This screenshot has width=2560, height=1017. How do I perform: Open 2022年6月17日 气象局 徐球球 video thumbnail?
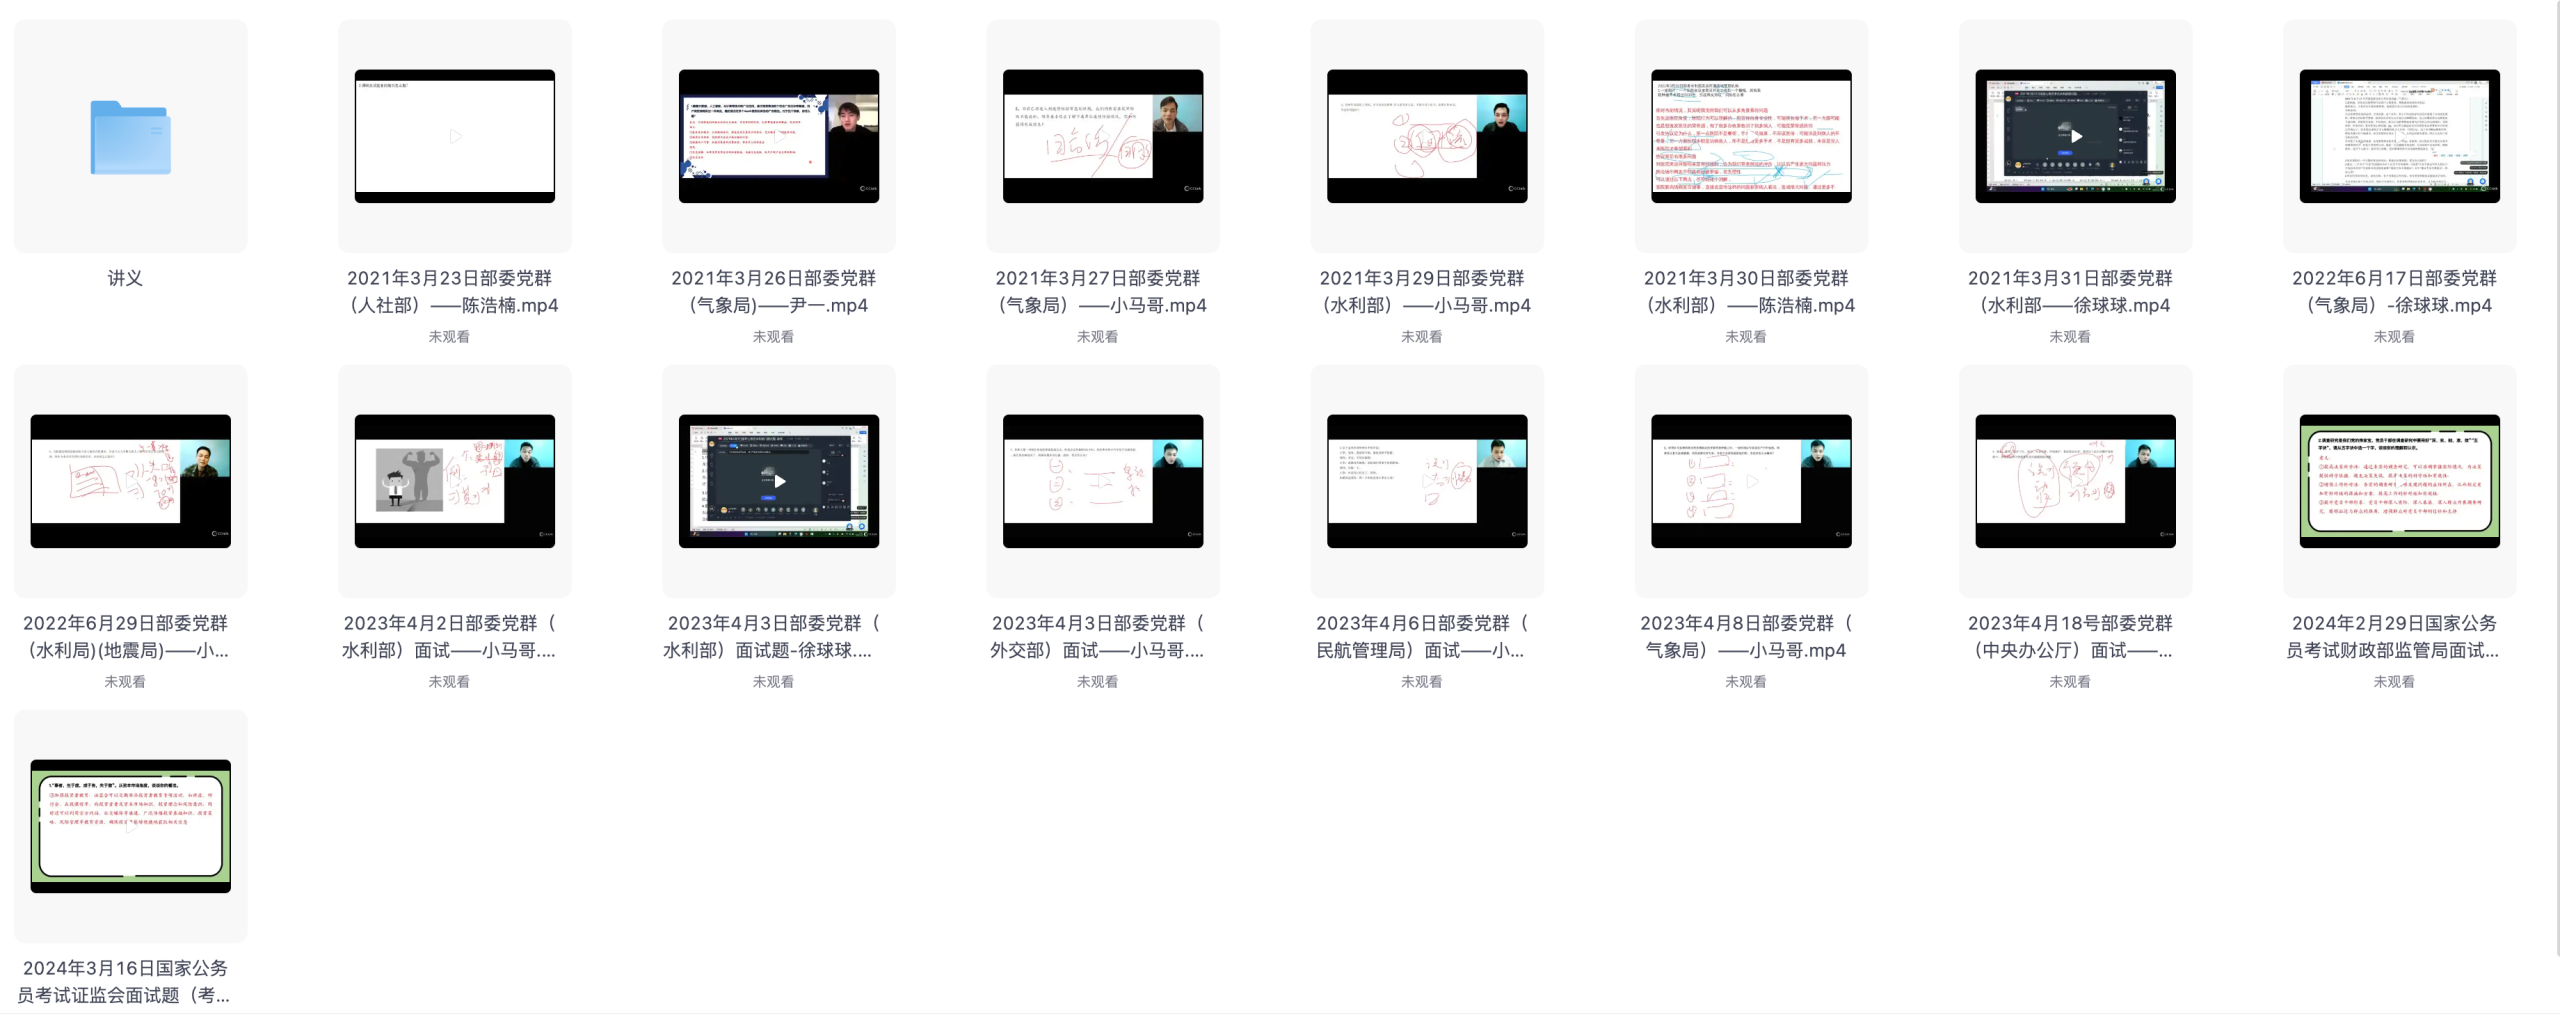pyautogui.click(x=2399, y=136)
